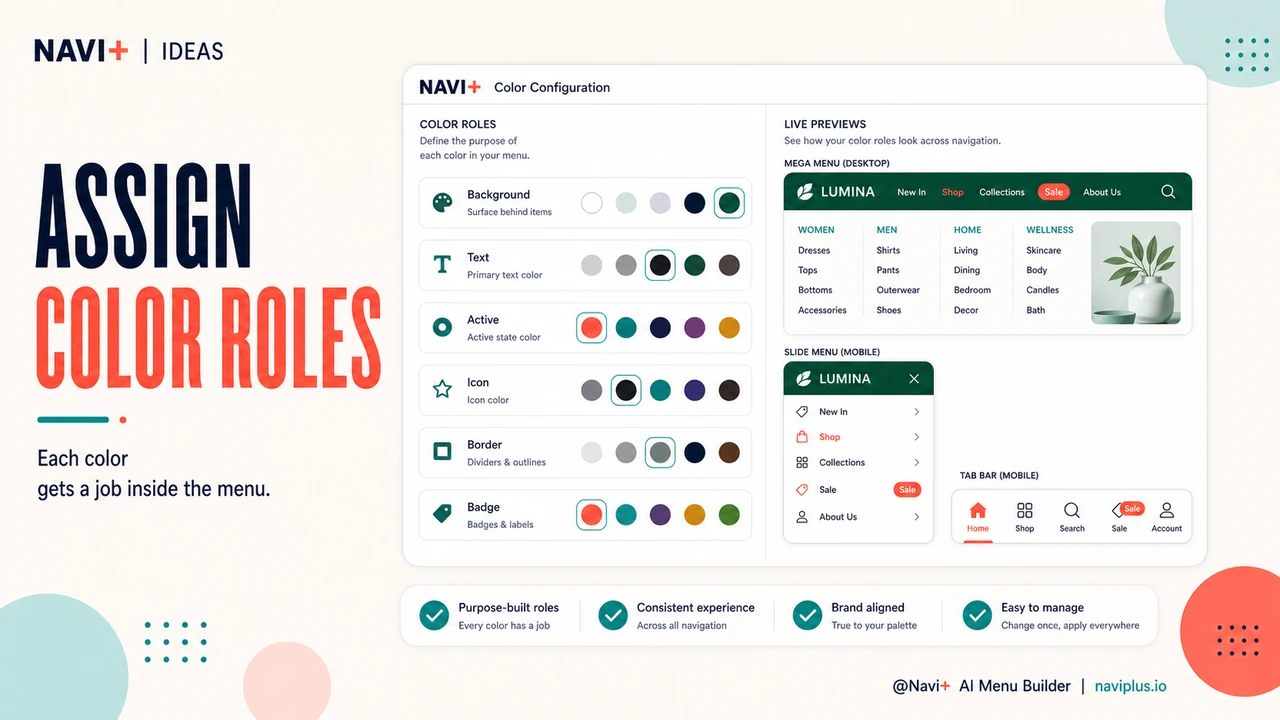This screenshot has width=1280, height=720.
Task: Open the Candles link under WELLNESS
Action: (x=1042, y=290)
